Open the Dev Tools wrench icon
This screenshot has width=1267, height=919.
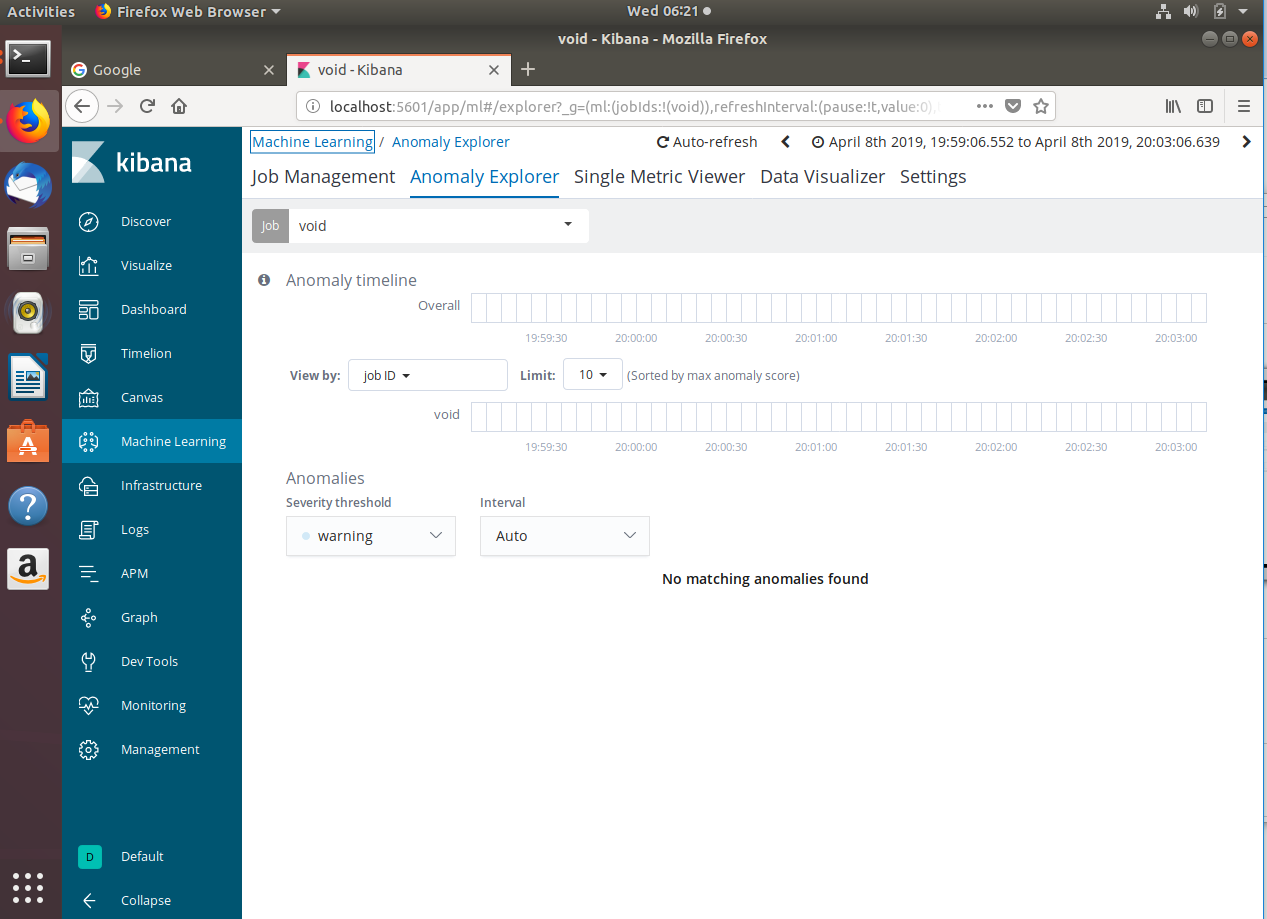coord(89,662)
